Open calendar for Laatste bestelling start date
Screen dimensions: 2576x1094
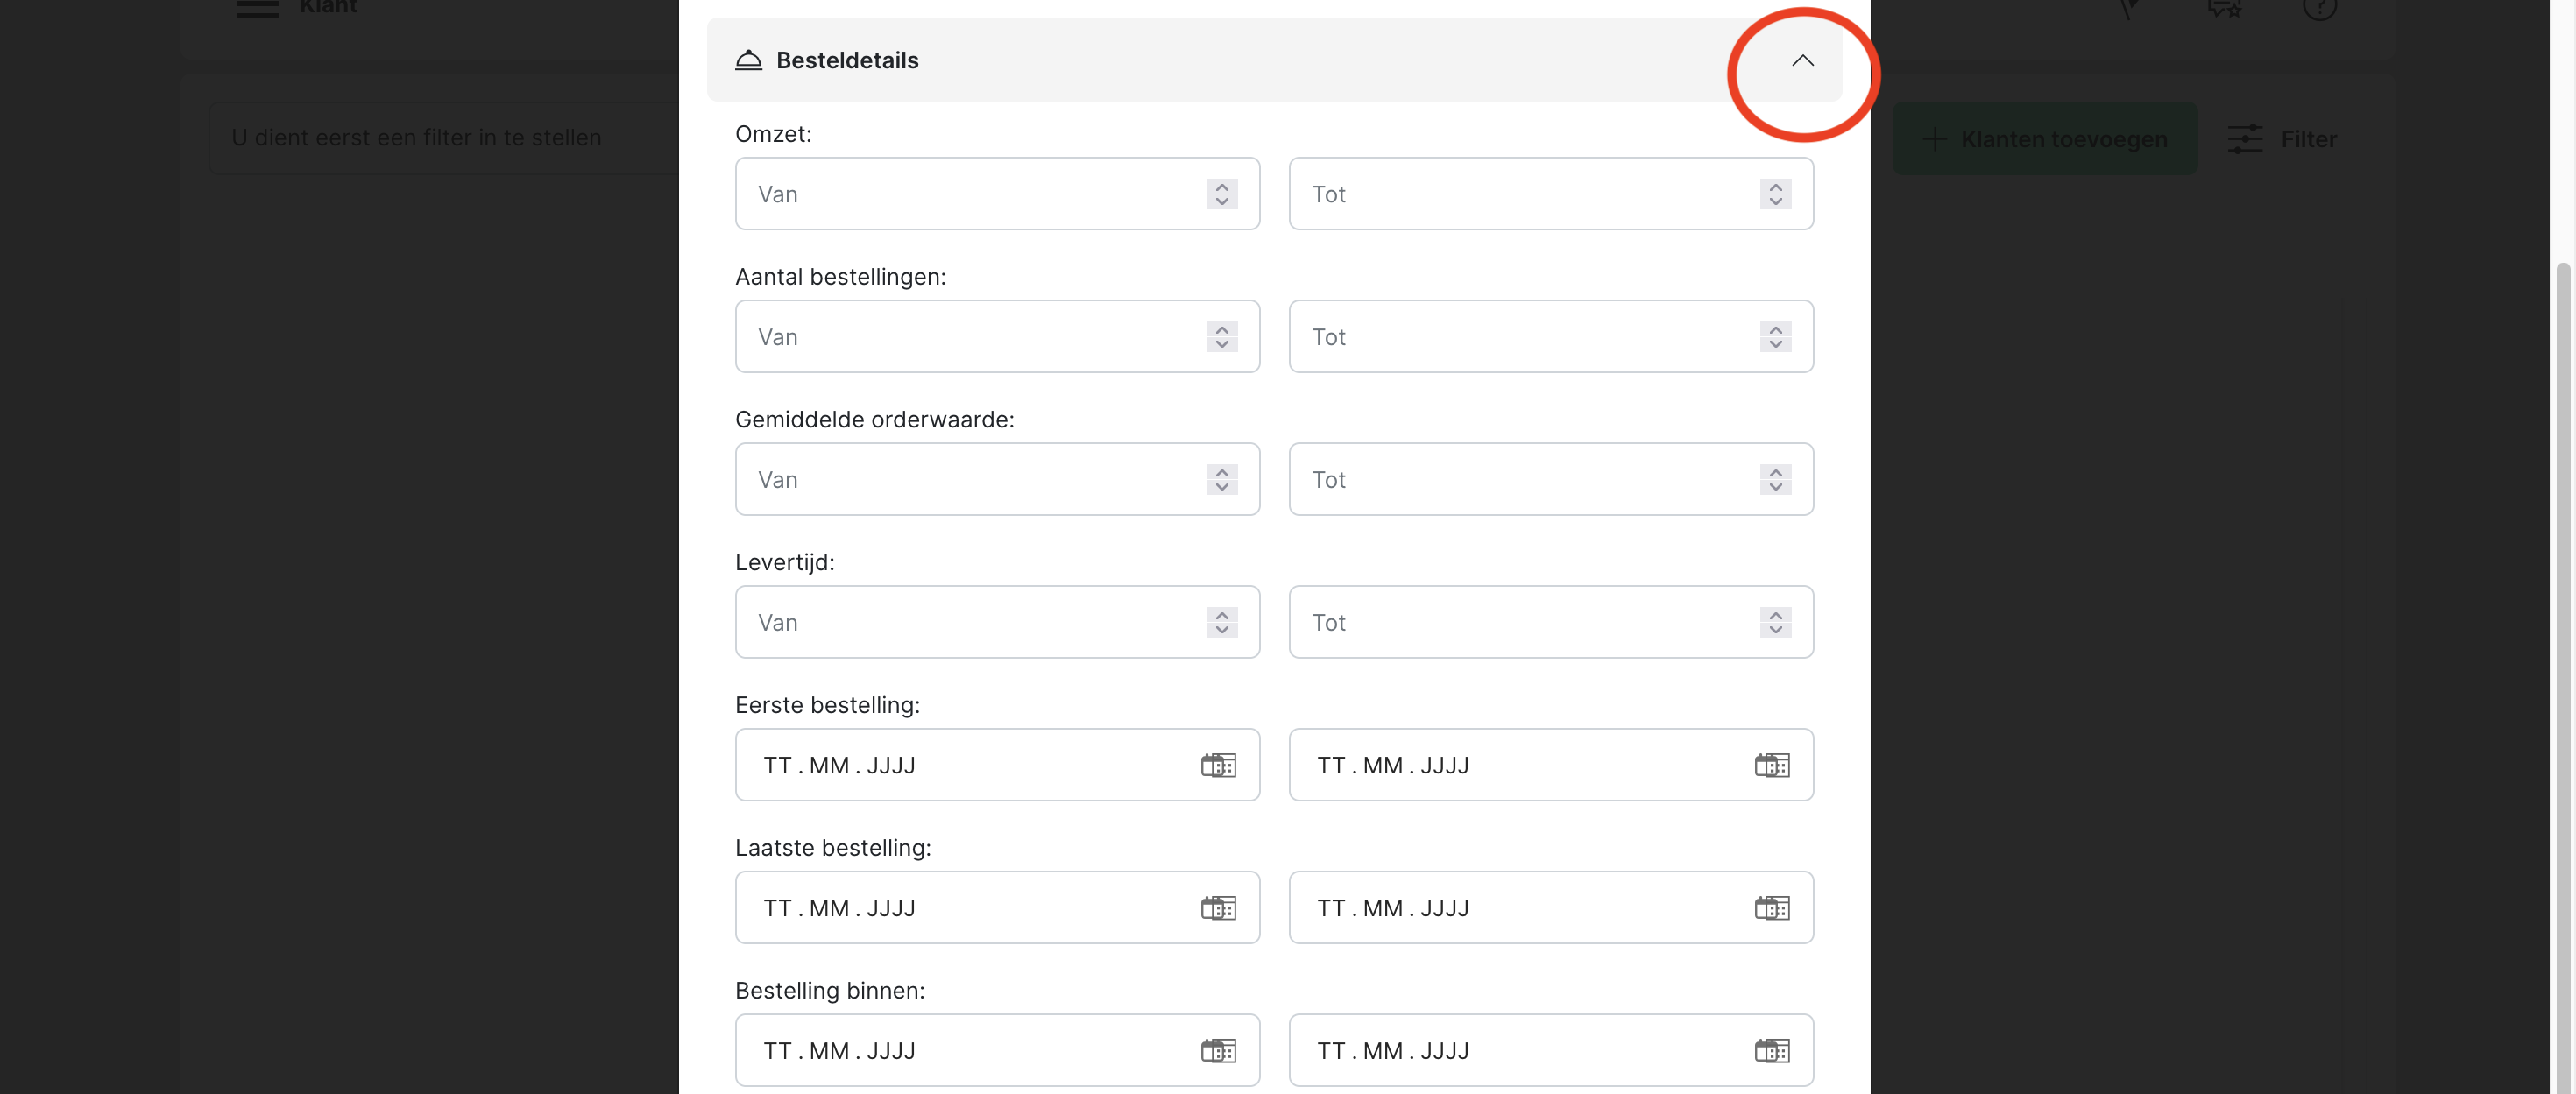1217,908
